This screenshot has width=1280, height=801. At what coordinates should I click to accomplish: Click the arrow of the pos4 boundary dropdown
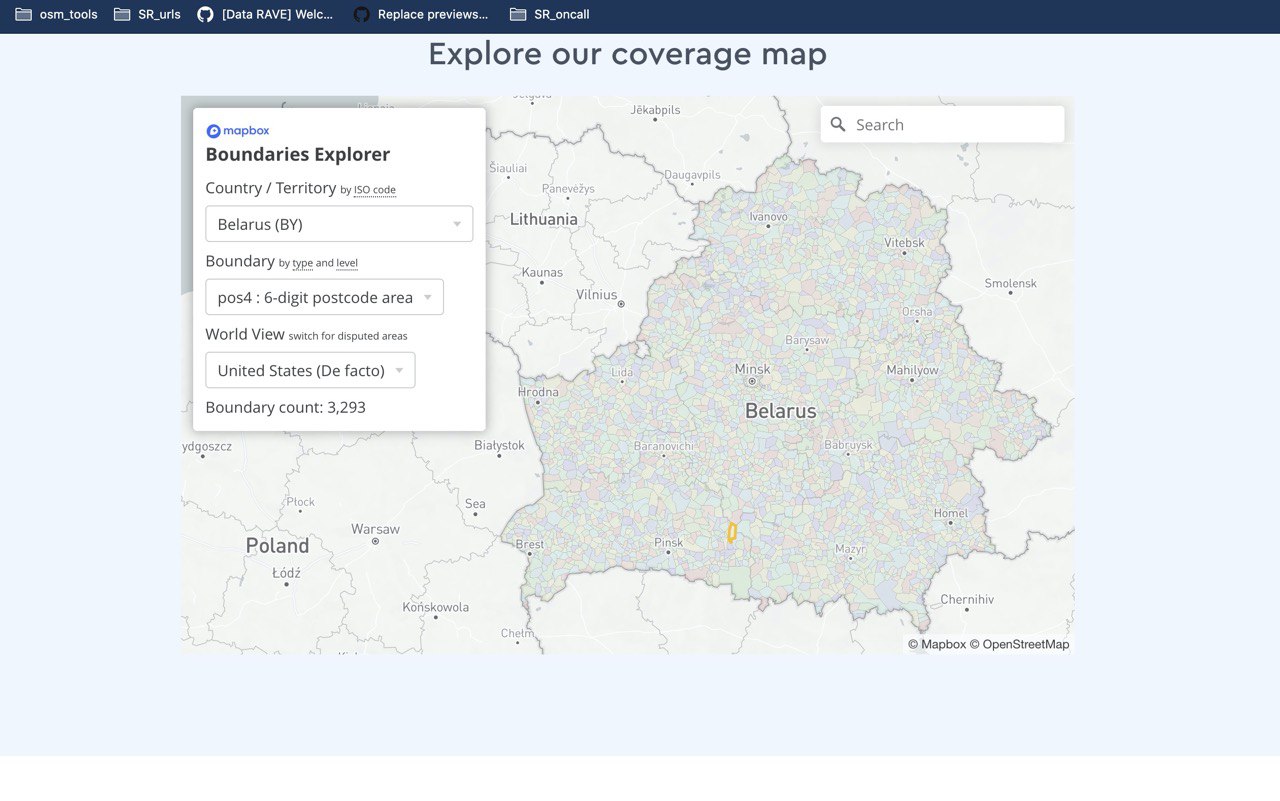point(428,297)
